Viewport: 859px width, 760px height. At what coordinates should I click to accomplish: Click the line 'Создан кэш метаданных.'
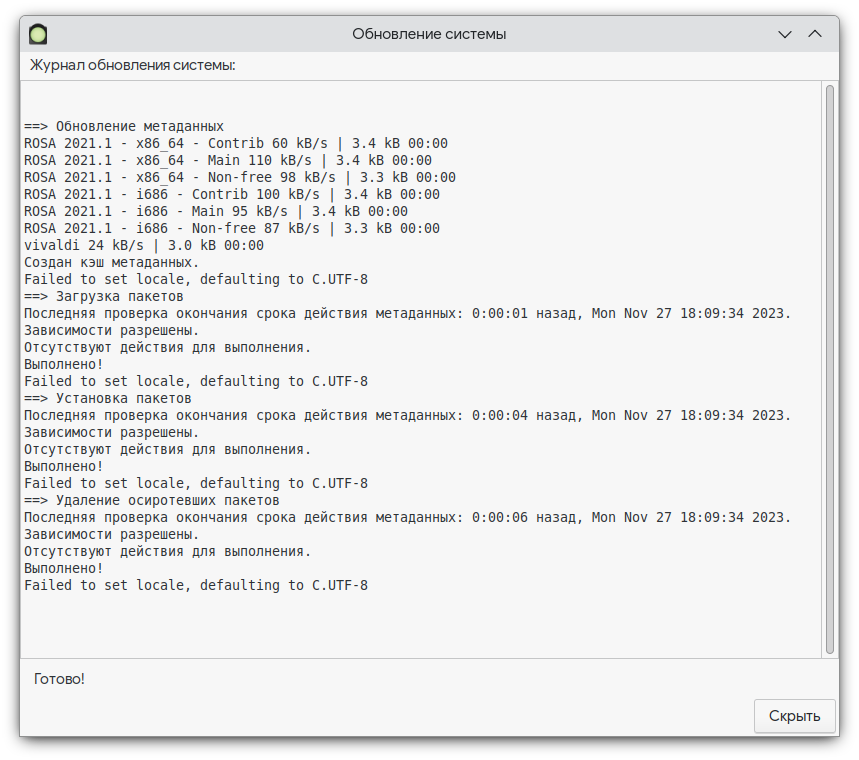coord(112,262)
